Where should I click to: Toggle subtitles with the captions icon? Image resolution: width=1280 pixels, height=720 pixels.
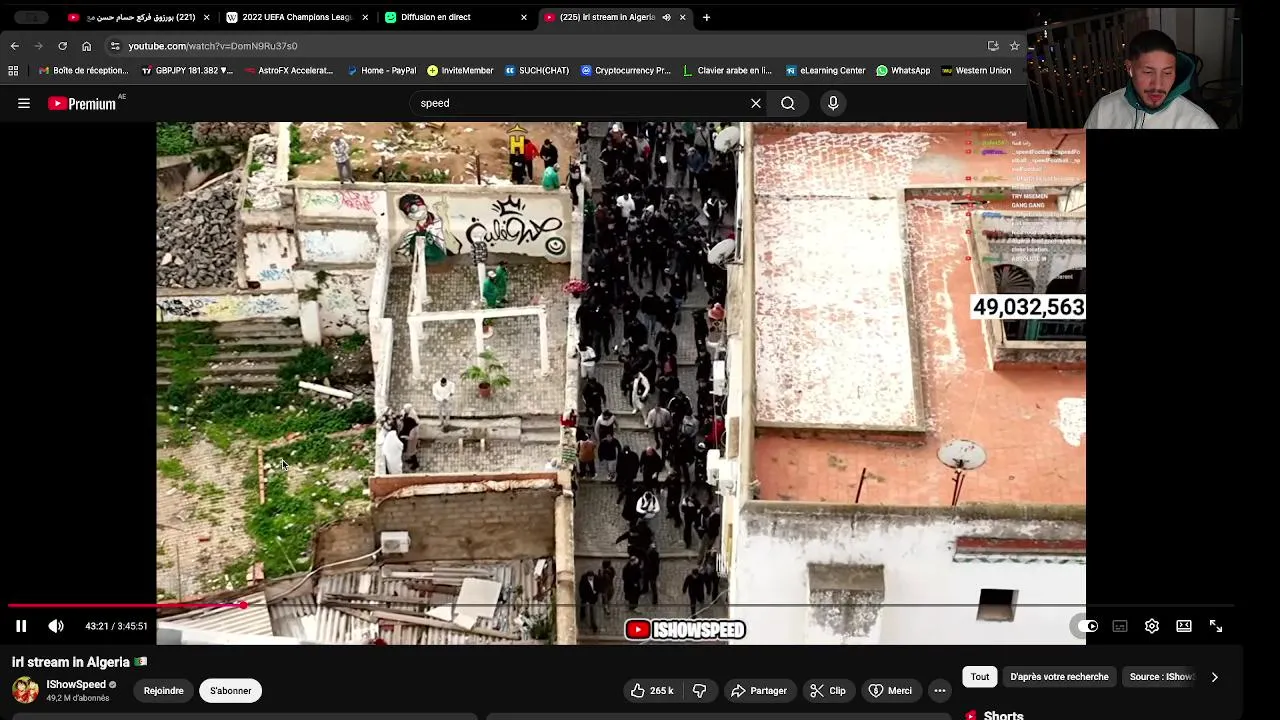coord(1120,626)
